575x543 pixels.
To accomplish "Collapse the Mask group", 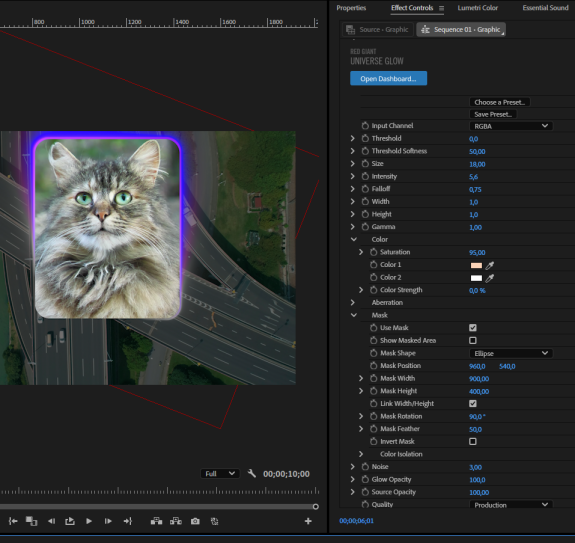I will [354, 315].
